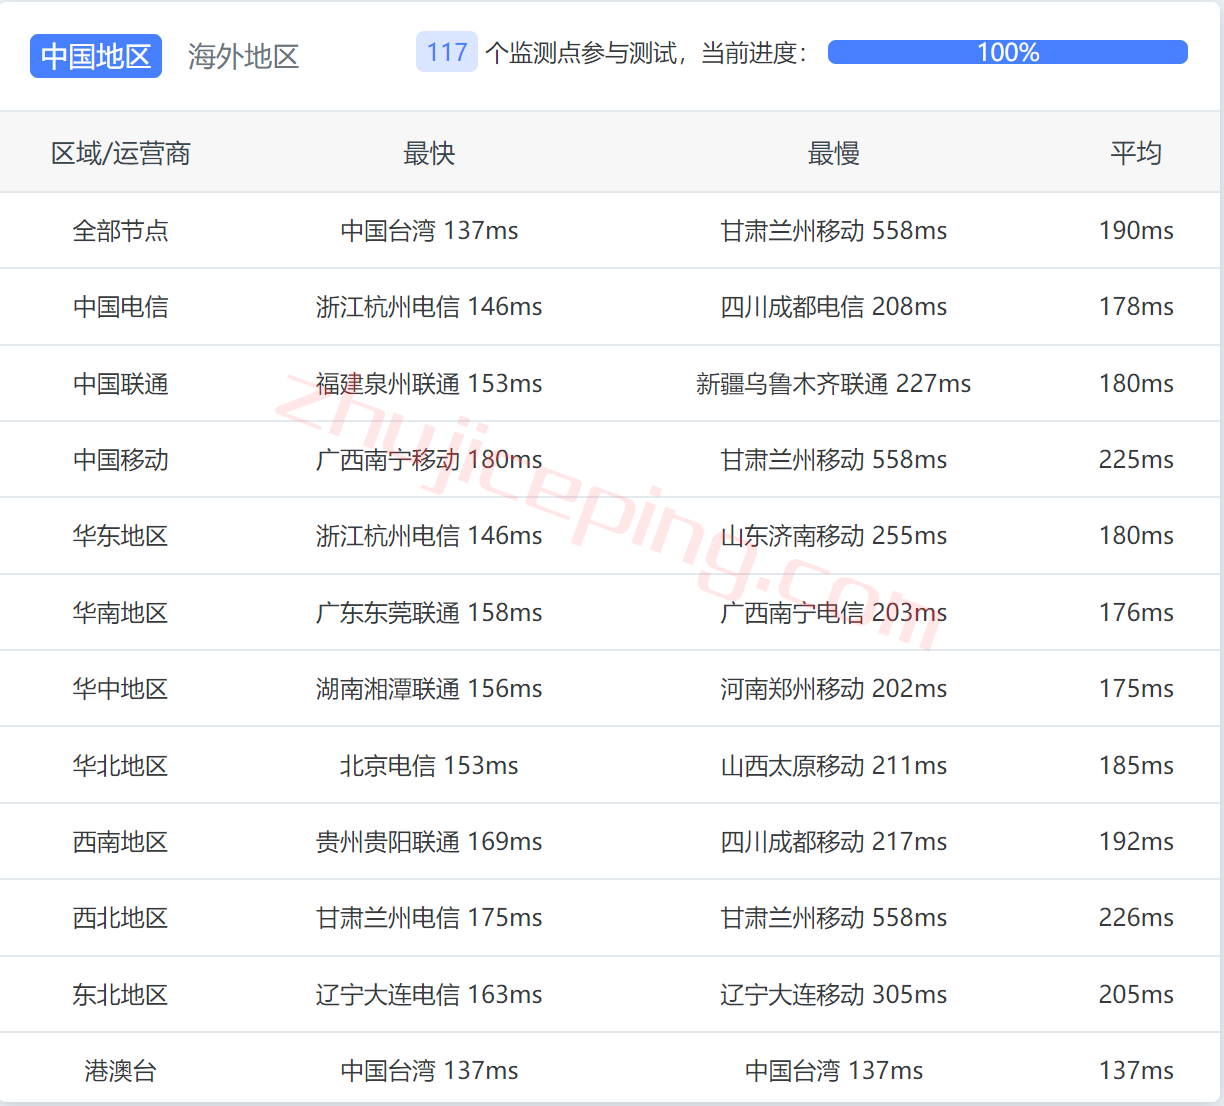Select the 东北地区 row label
Viewport: 1224px width, 1106px height.
[121, 995]
